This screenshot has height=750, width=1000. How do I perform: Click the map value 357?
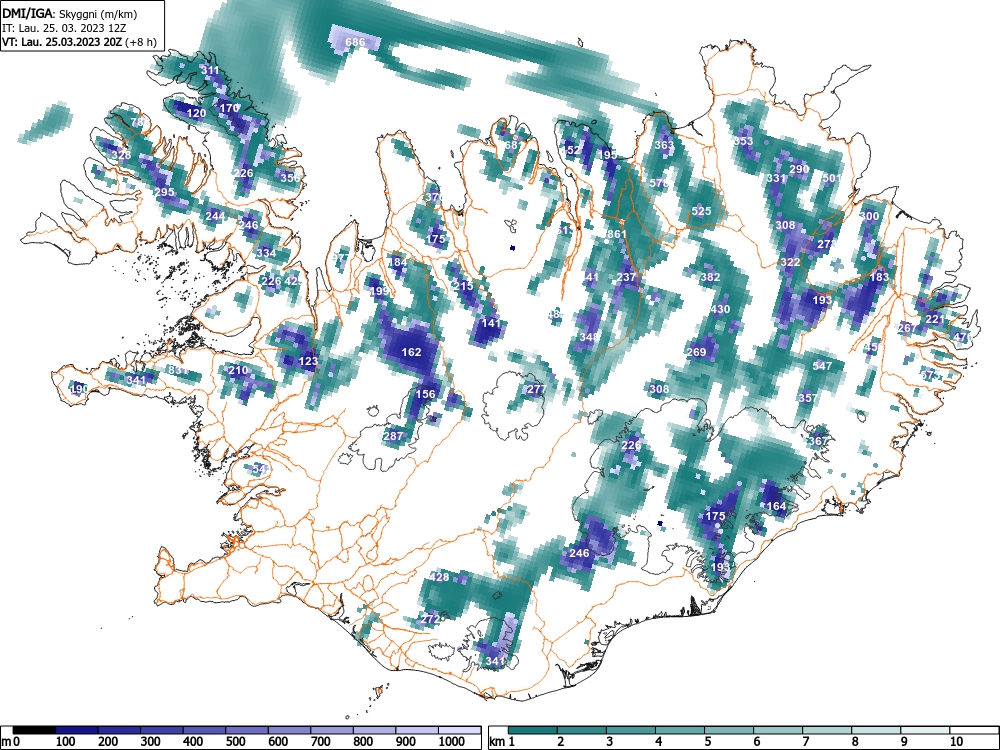(807, 398)
